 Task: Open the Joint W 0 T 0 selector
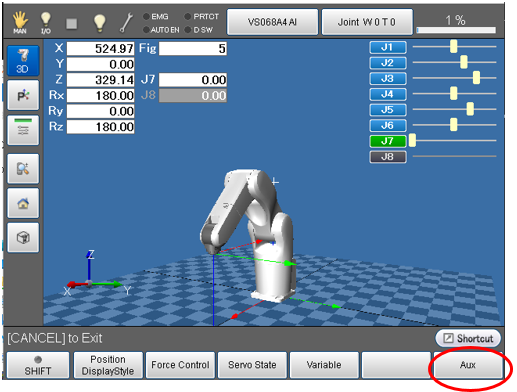click(x=367, y=22)
